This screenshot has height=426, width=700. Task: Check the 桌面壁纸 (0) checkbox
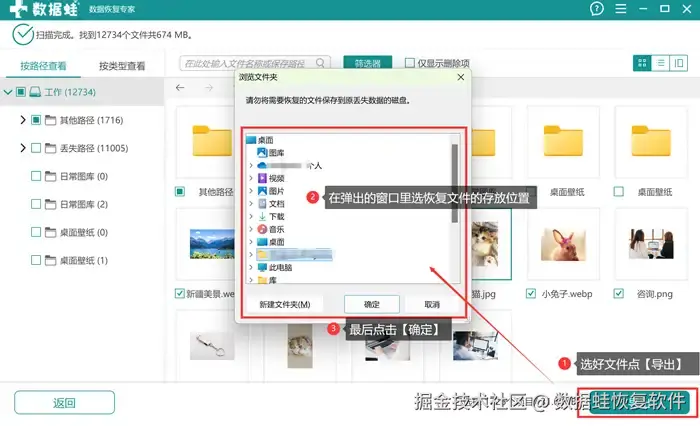(36, 232)
